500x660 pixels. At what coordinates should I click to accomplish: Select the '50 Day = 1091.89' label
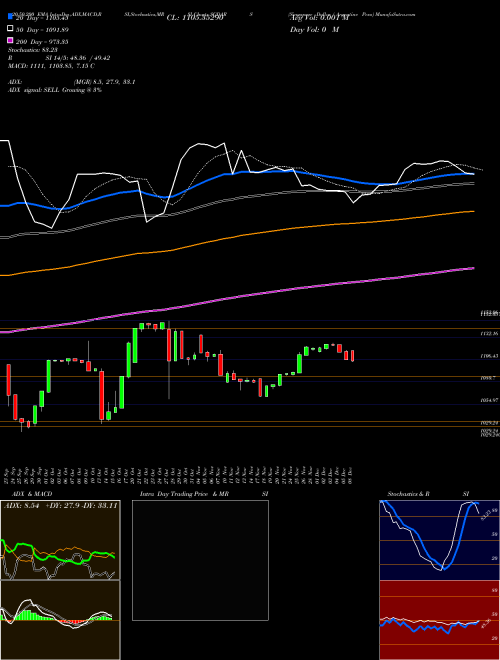(42, 30)
